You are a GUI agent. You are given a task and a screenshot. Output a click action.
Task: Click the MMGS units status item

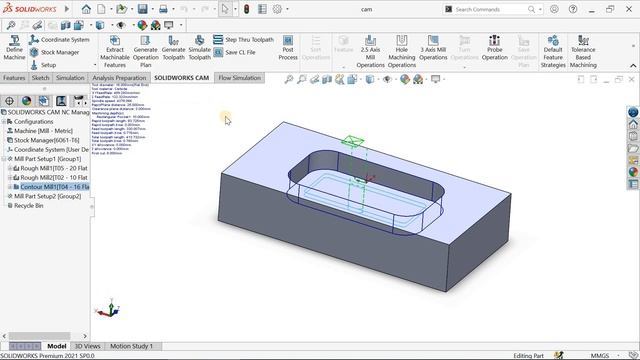600,356
